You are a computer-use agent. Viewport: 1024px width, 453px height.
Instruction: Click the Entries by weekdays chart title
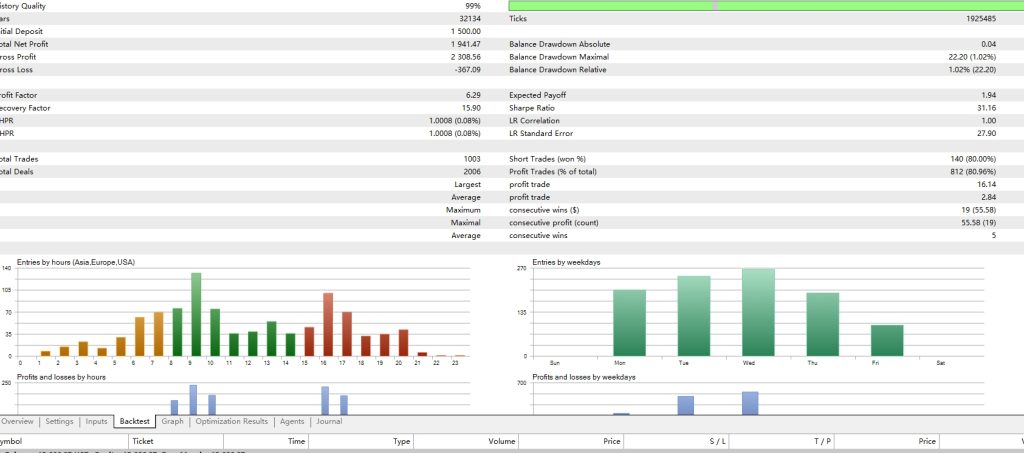pyautogui.click(x=566, y=262)
